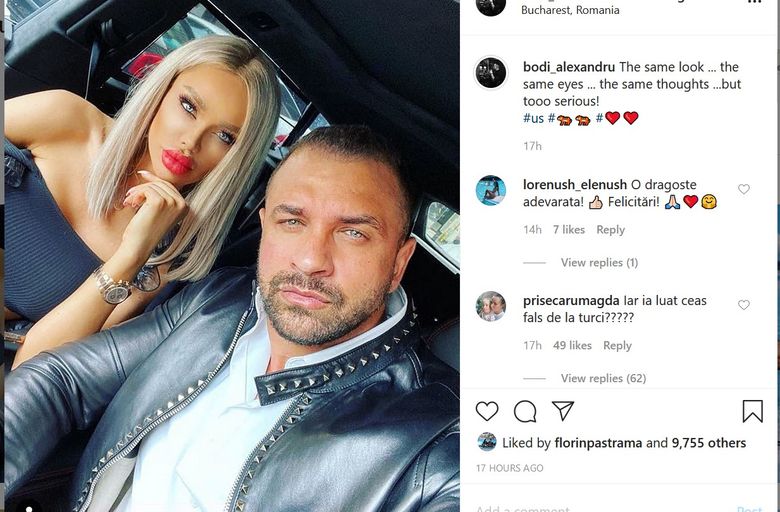
Task: View the 9,755 others who liked
Action: (709, 443)
